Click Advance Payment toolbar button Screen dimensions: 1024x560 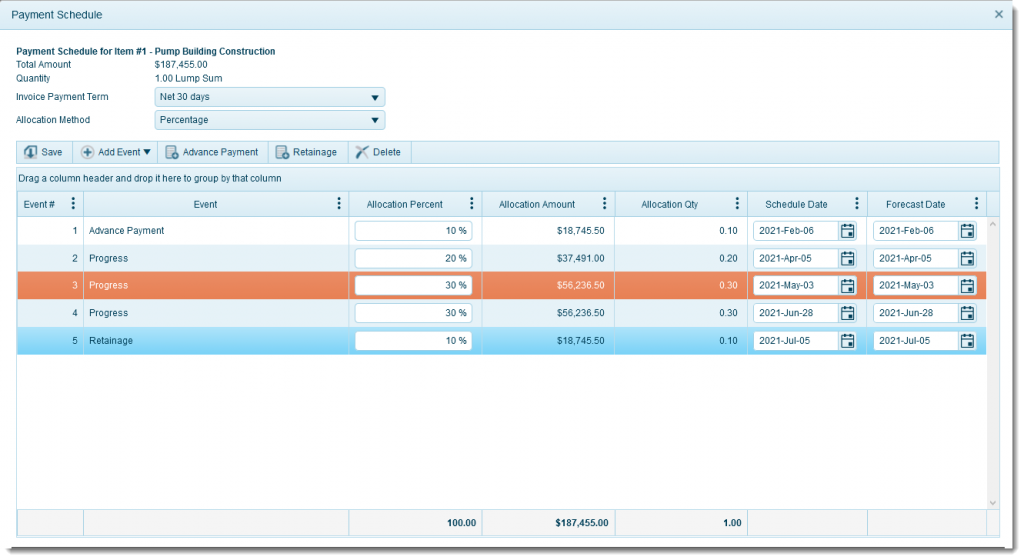(x=212, y=152)
